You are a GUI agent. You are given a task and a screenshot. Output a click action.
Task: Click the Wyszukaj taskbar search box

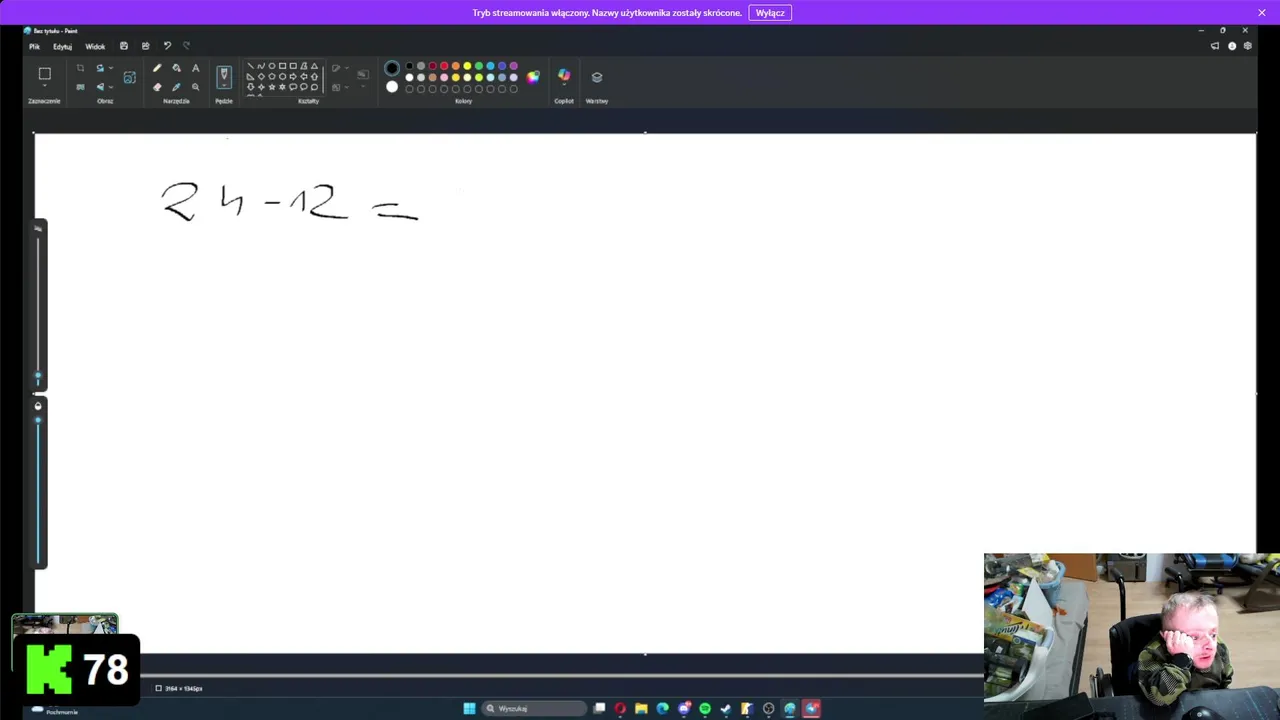(x=534, y=708)
